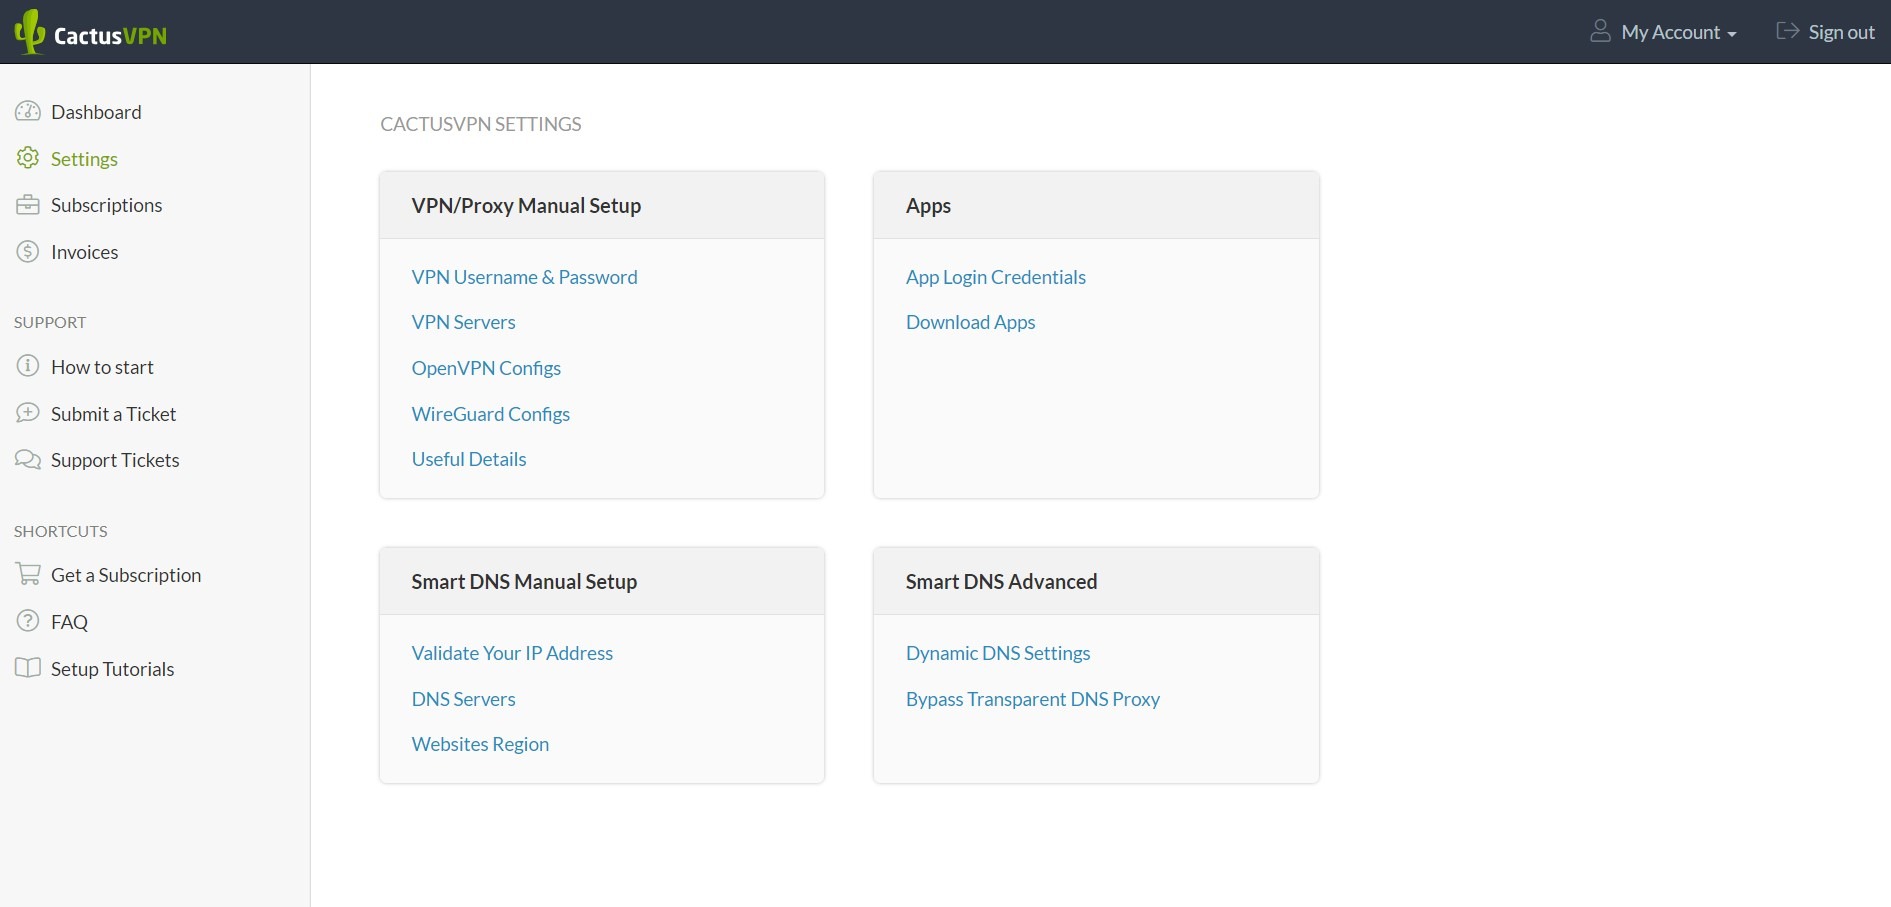Image resolution: width=1891 pixels, height=907 pixels.
Task: Click the Sign out arrow icon
Action: click(x=1786, y=30)
